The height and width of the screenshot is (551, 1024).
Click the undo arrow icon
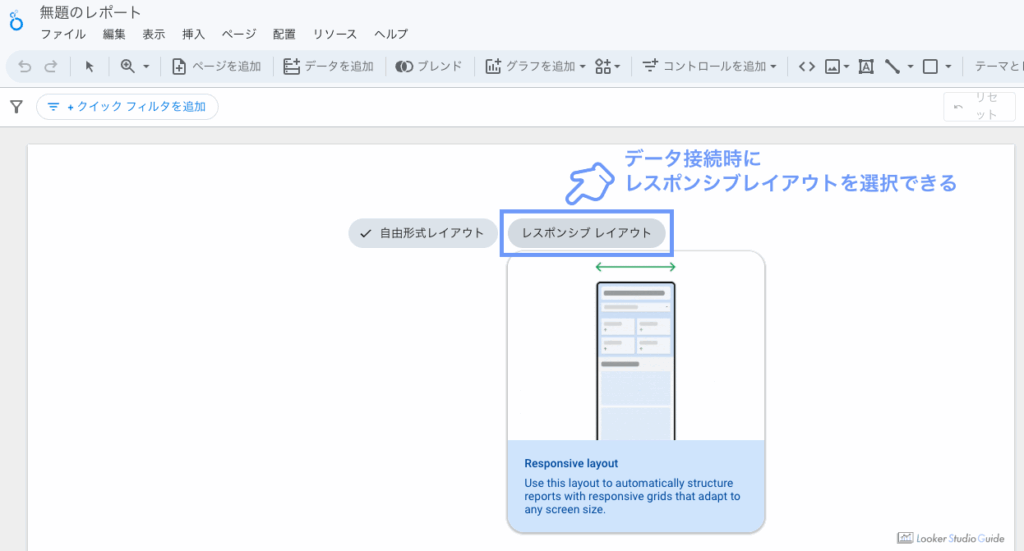point(24,67)
